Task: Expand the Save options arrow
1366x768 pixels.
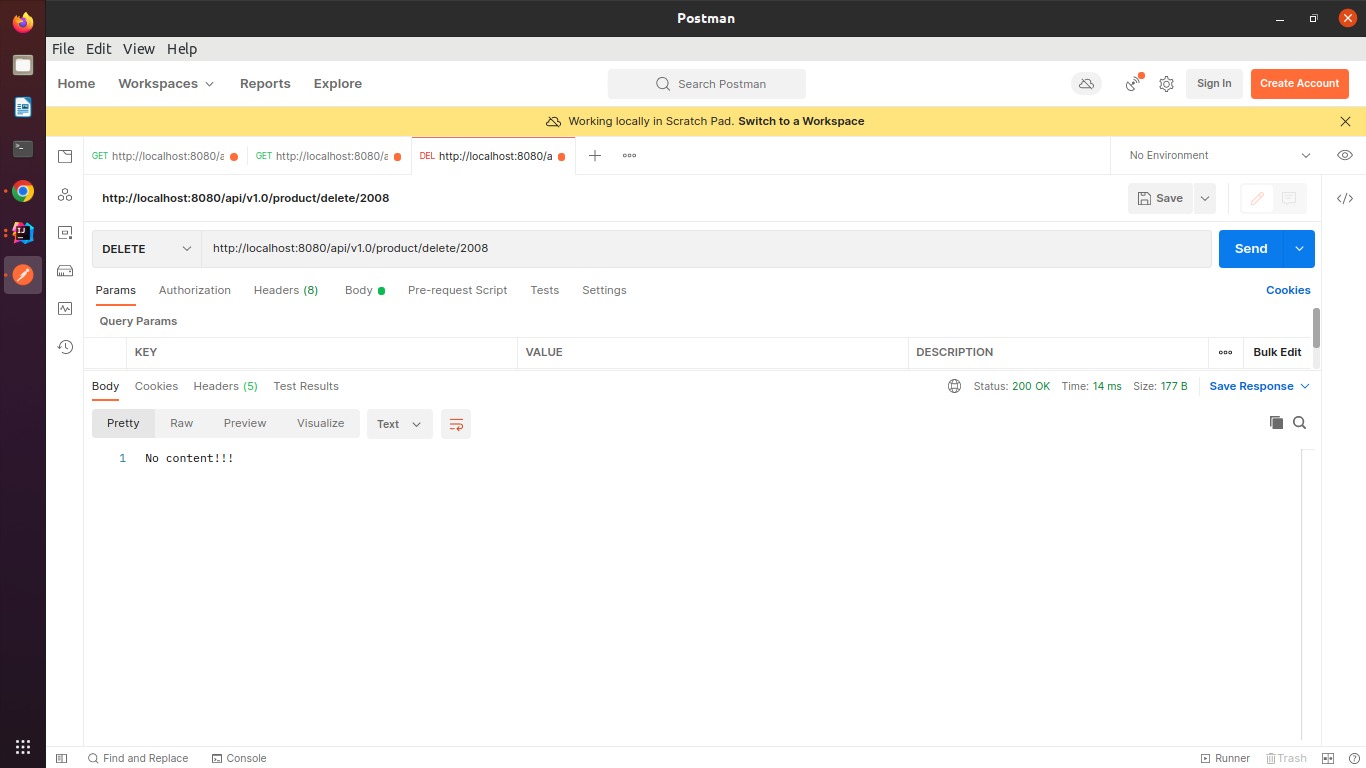Action: pyautogui.click(x=1205, y=198)
